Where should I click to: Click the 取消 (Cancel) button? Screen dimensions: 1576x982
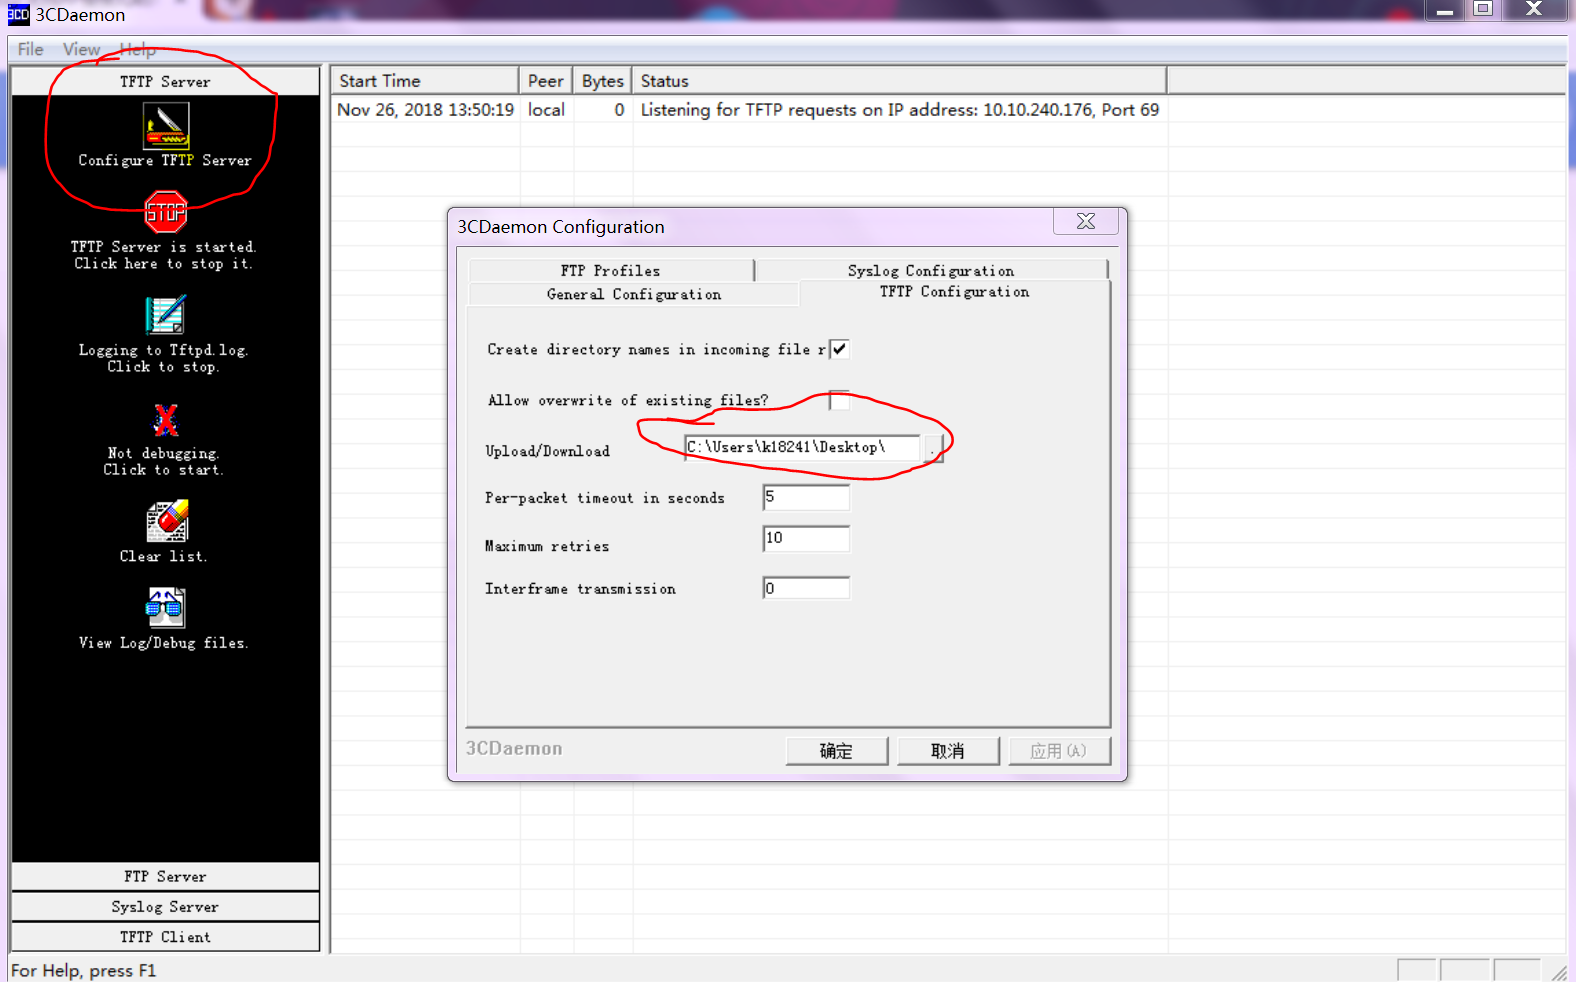coord(948,751)
